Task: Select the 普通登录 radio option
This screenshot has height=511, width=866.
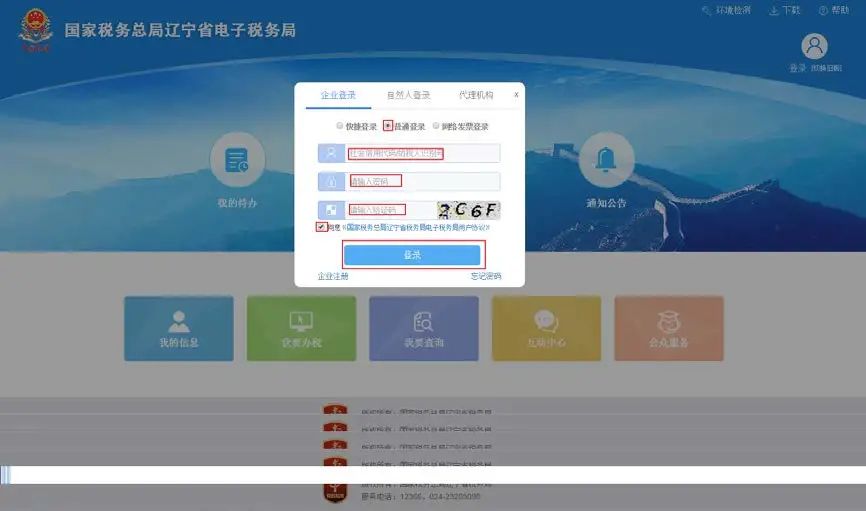Action: 388,126
